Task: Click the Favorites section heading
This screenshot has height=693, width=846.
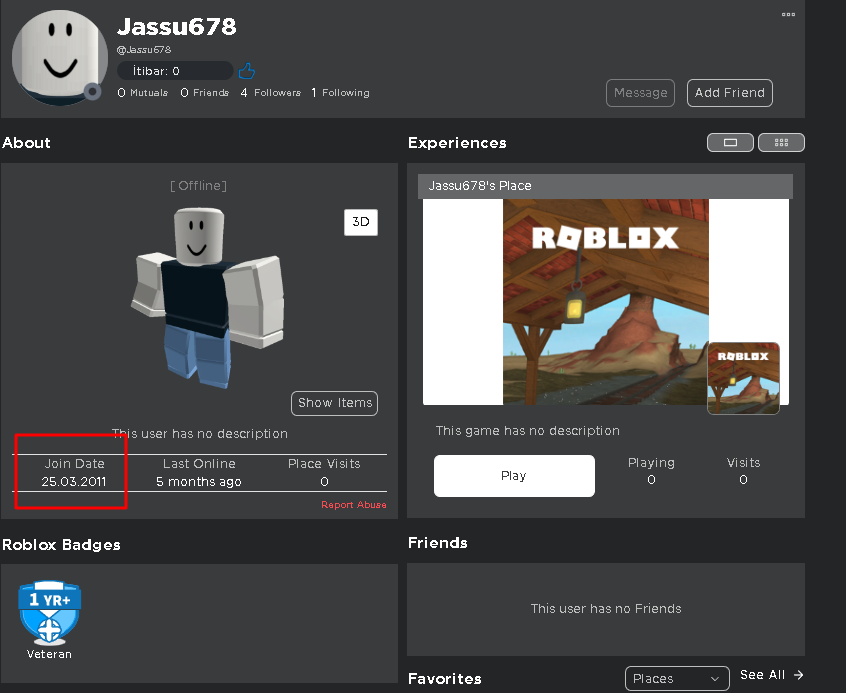Action: tap(445, 678)
